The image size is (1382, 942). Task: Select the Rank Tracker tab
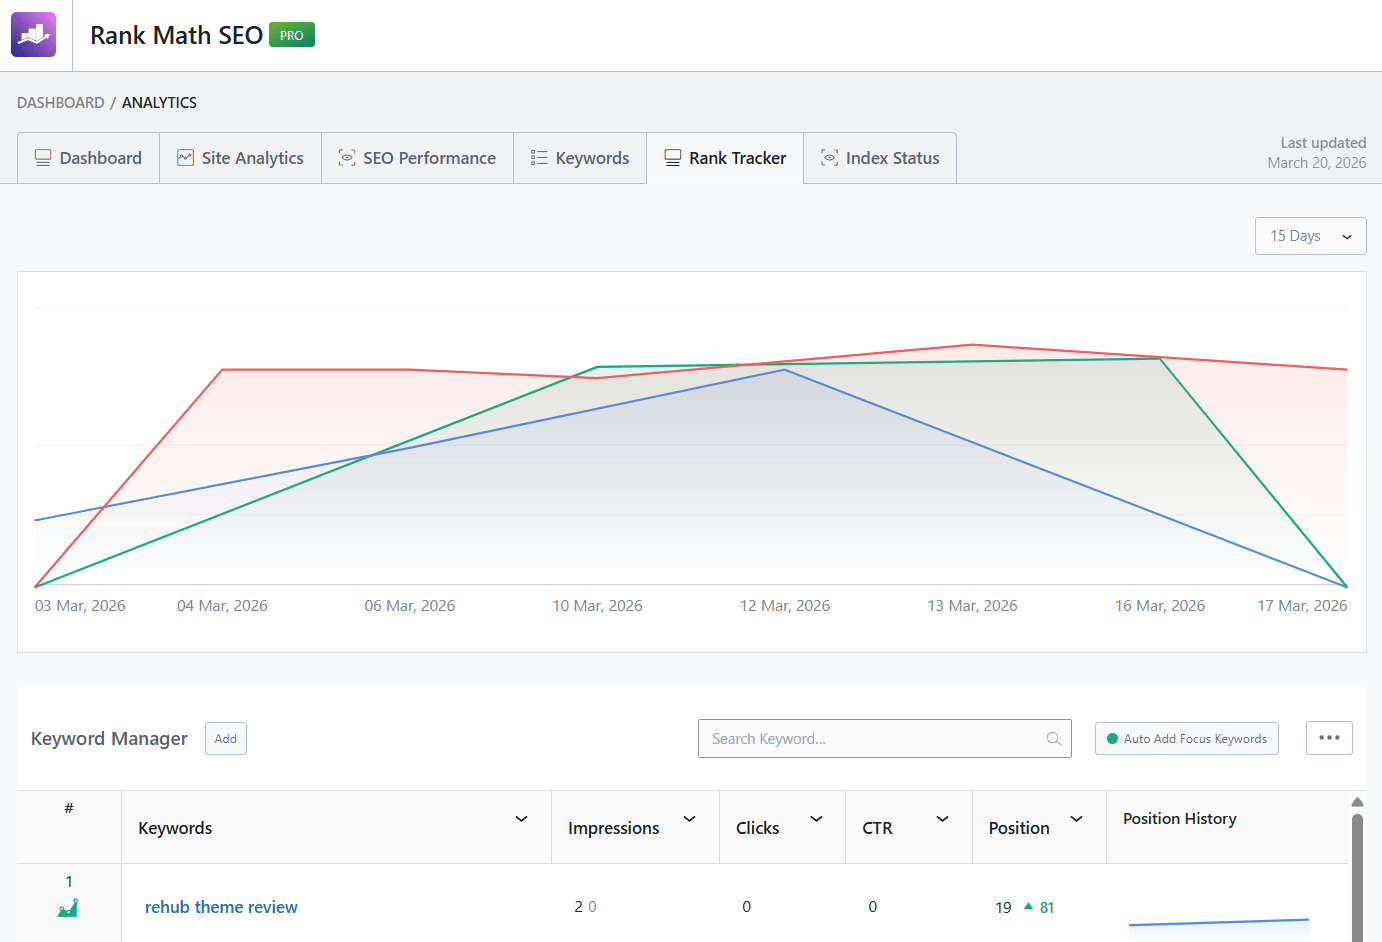click(x=725, y=158)
